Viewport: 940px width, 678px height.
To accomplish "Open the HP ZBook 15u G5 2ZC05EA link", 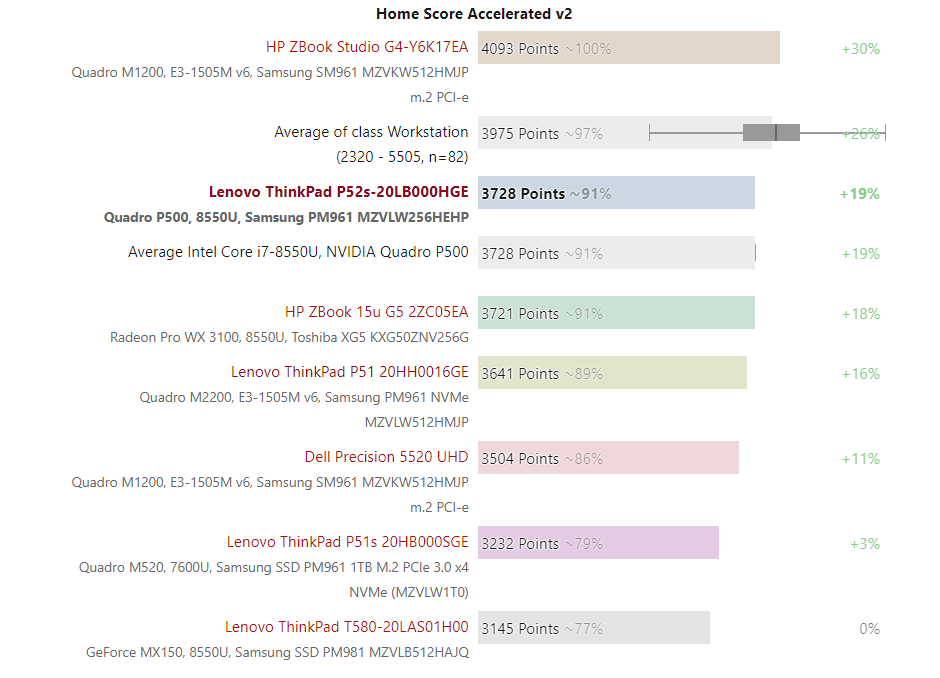I will tap(376, 312).
